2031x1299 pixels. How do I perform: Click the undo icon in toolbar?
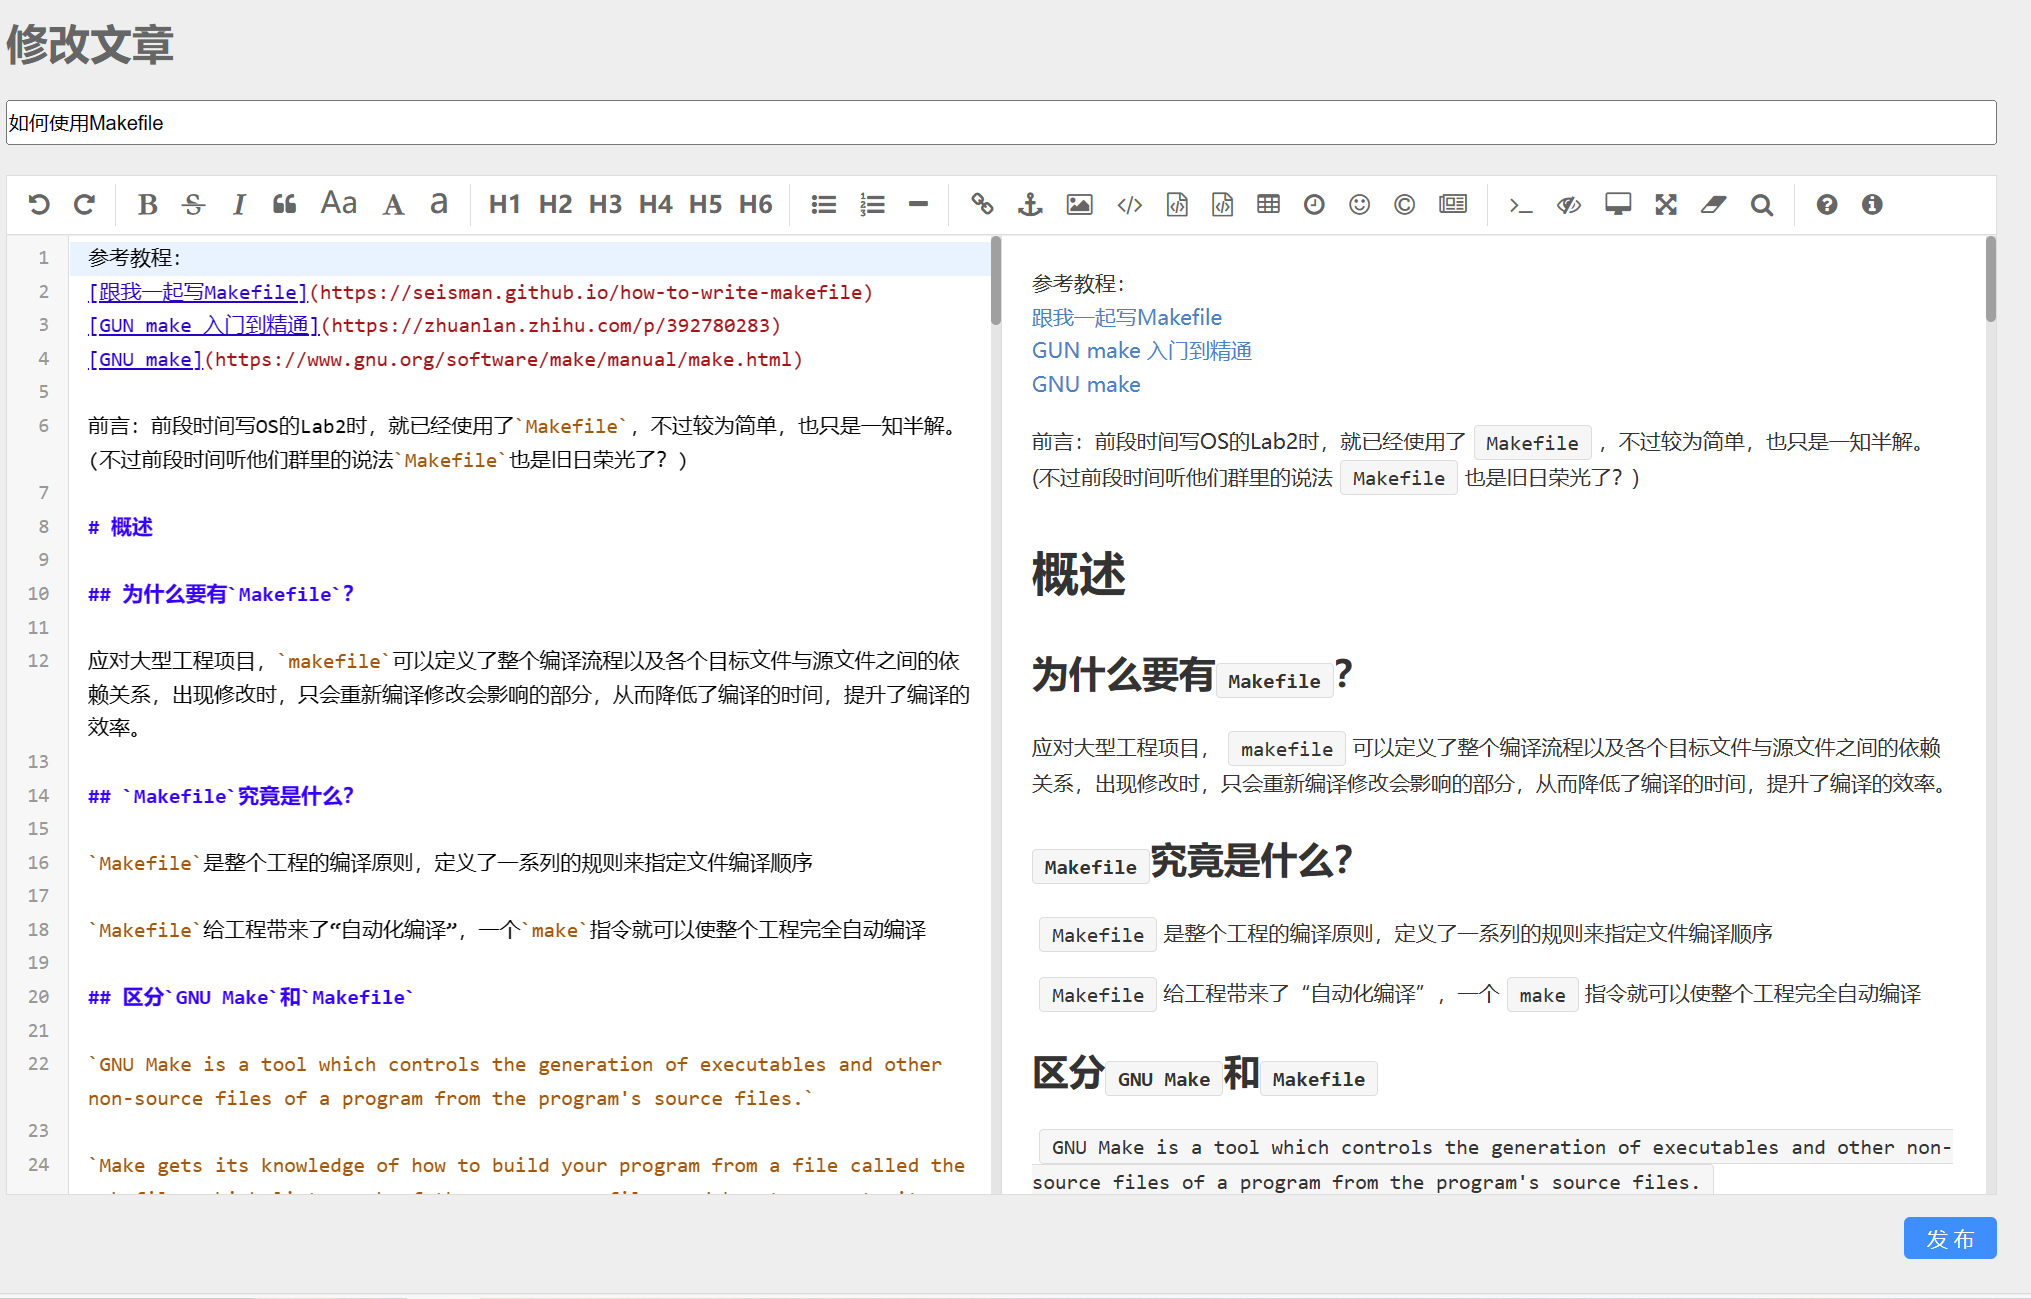click(39, 205)
